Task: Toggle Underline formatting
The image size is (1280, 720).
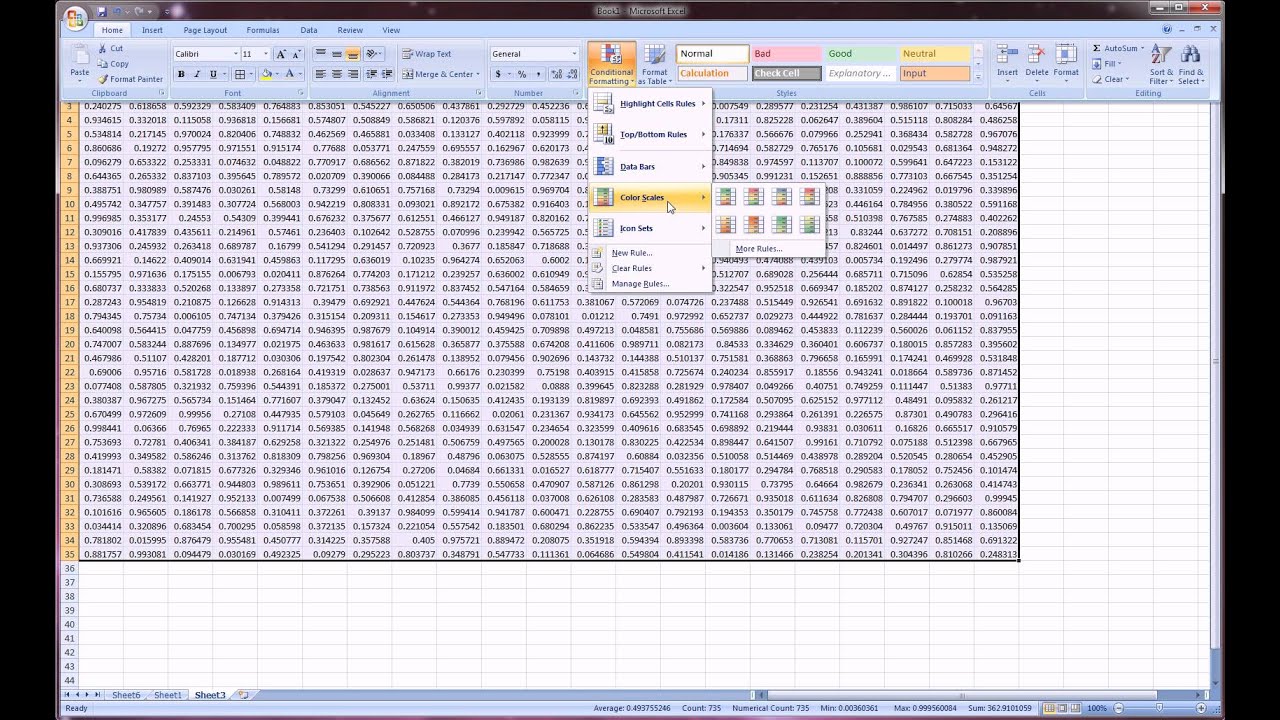Action: pos(213,74)
